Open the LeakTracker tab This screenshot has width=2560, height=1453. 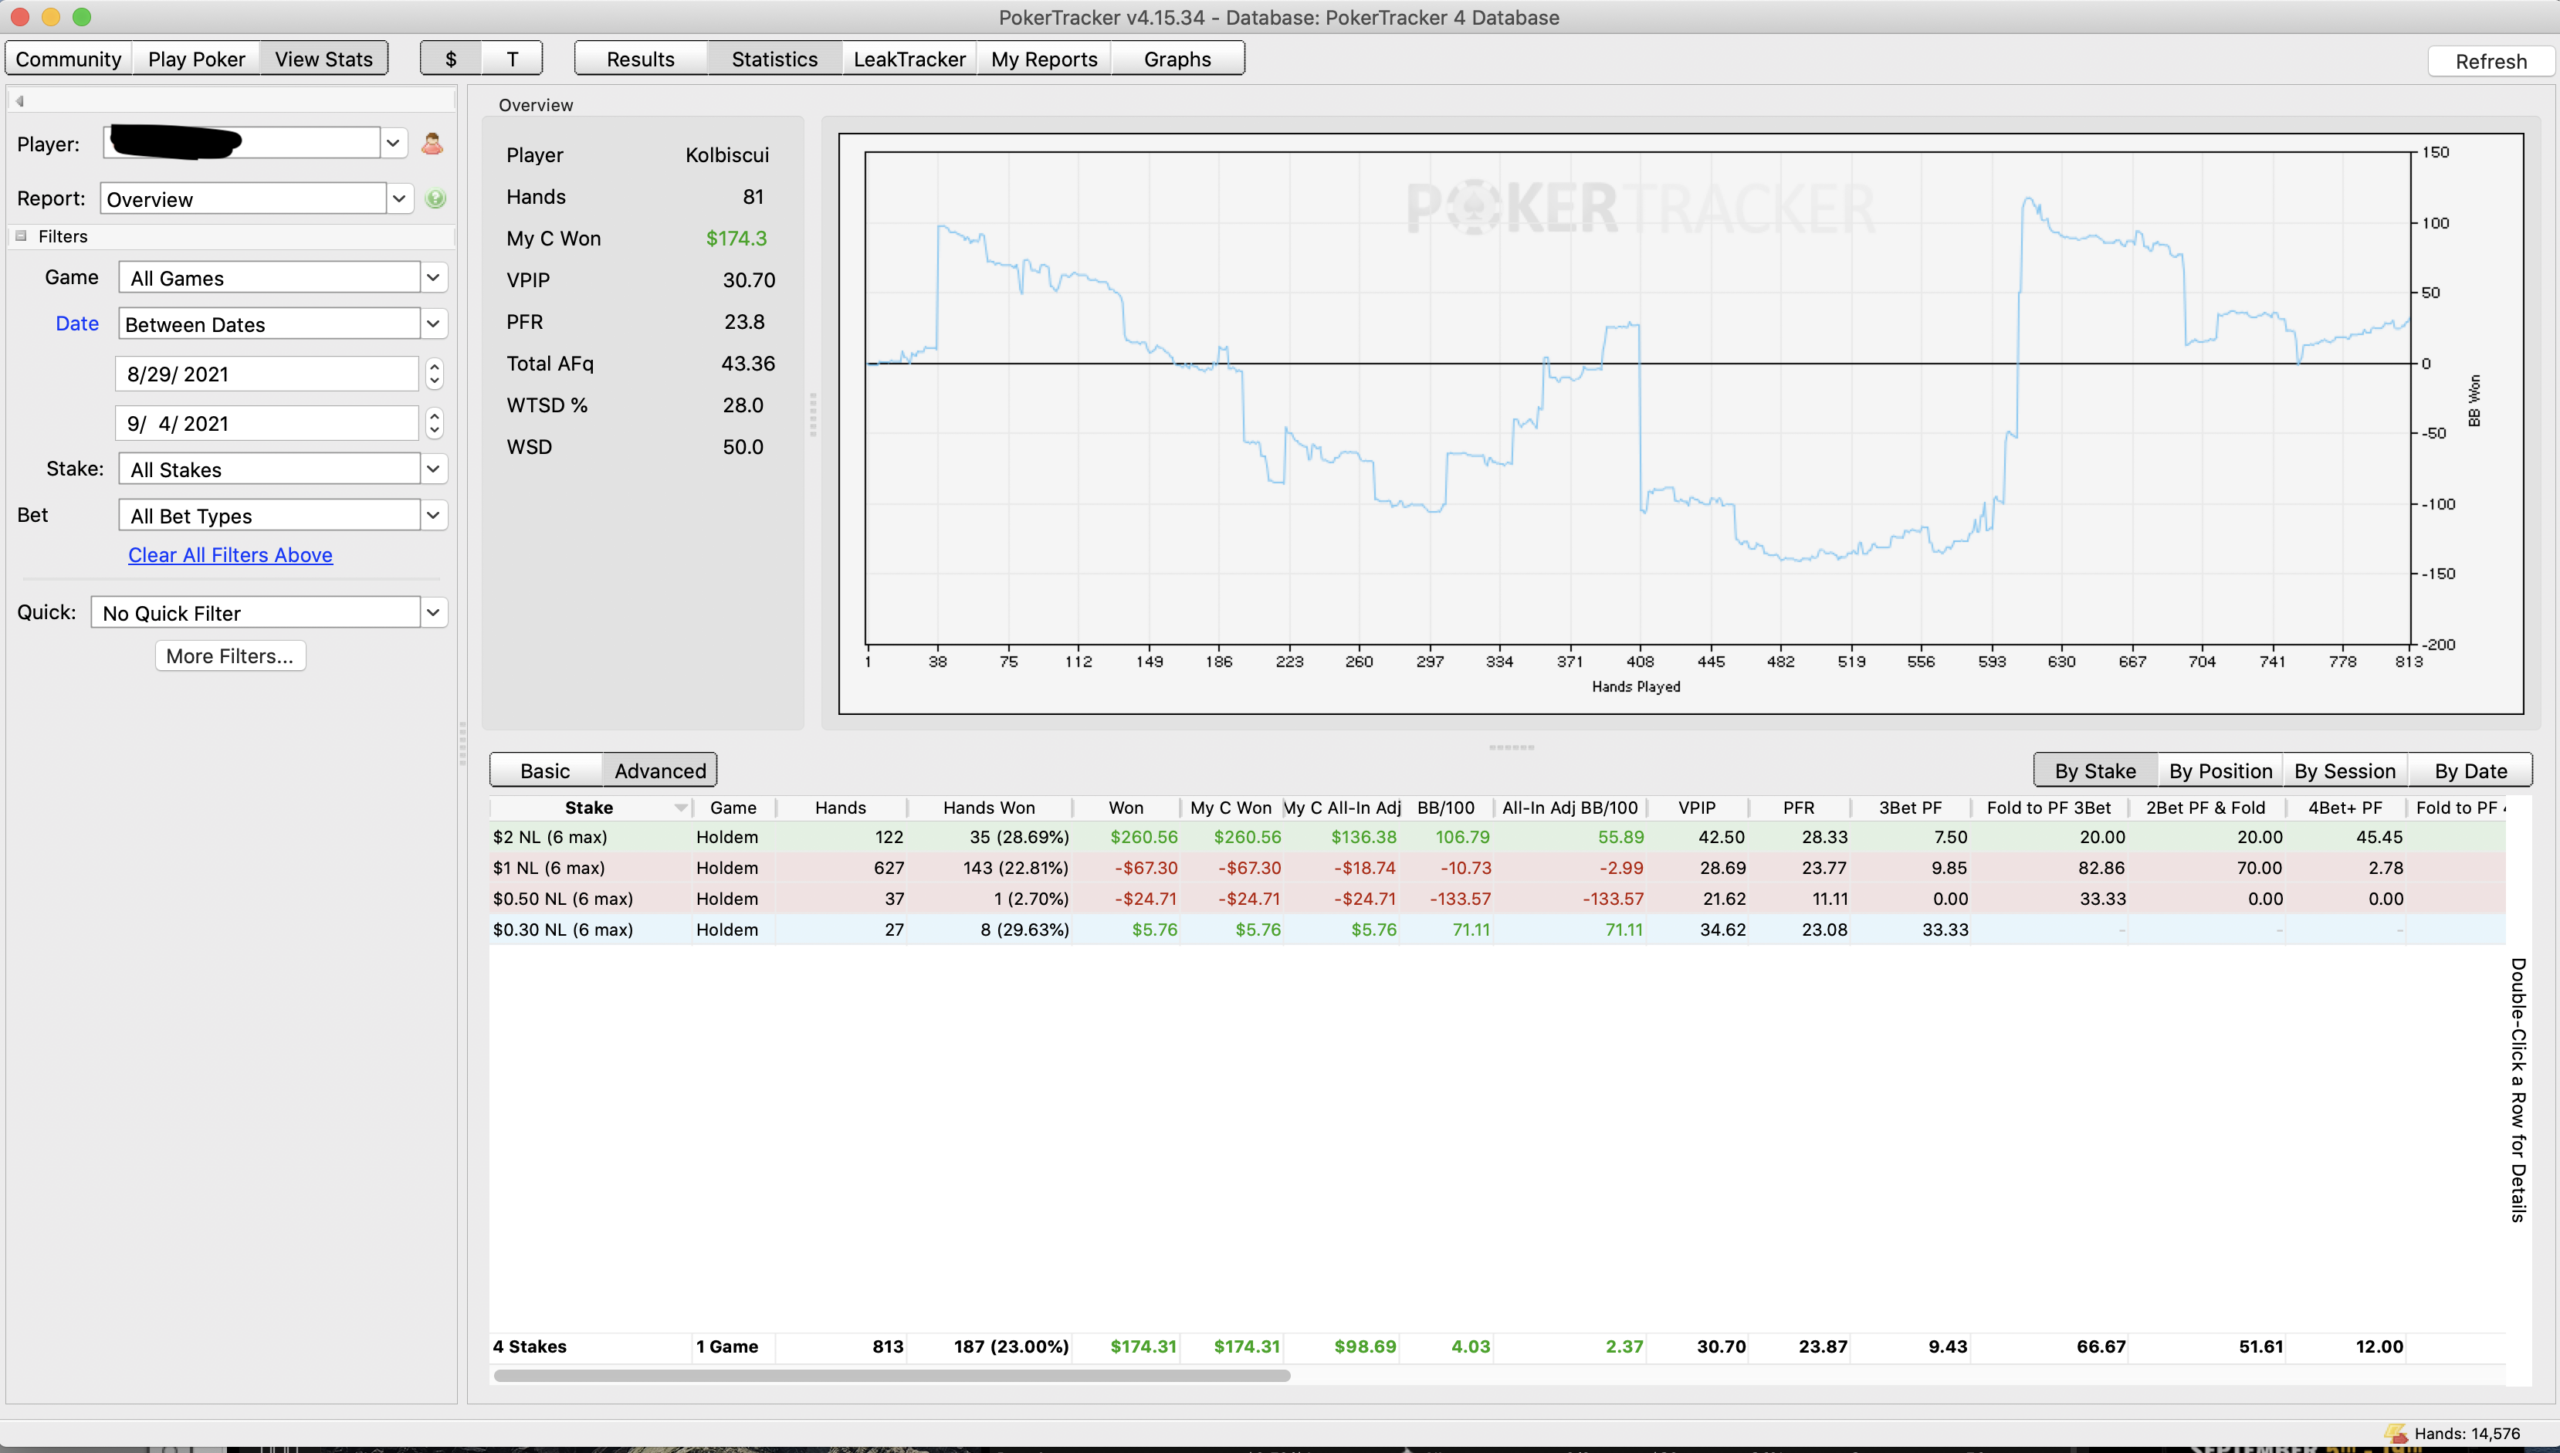tap(910, 59)
